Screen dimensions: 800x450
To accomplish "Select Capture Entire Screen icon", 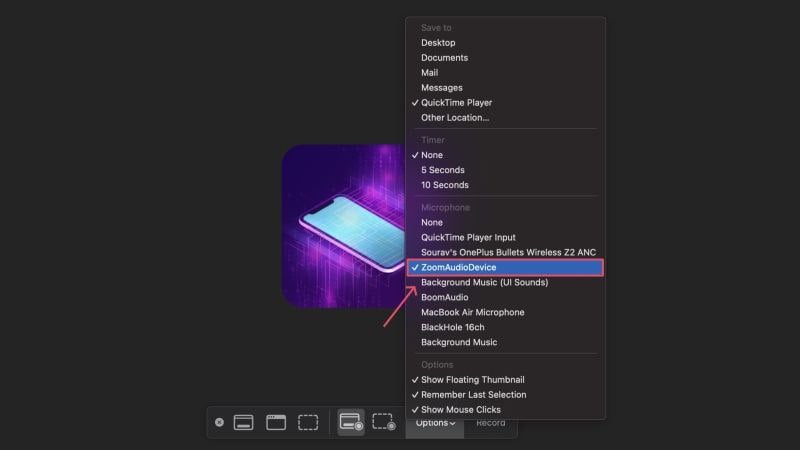I will pyautogui.click(x=243, y=422).
